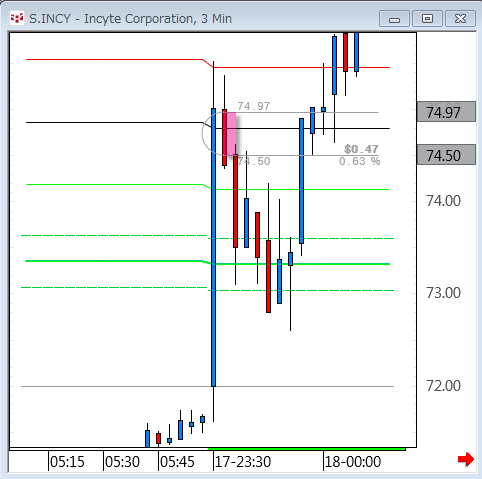This screenshot has height=479, width=482.
Task: Click the 18-00:00 time label
Action: (x=353, y=462)
